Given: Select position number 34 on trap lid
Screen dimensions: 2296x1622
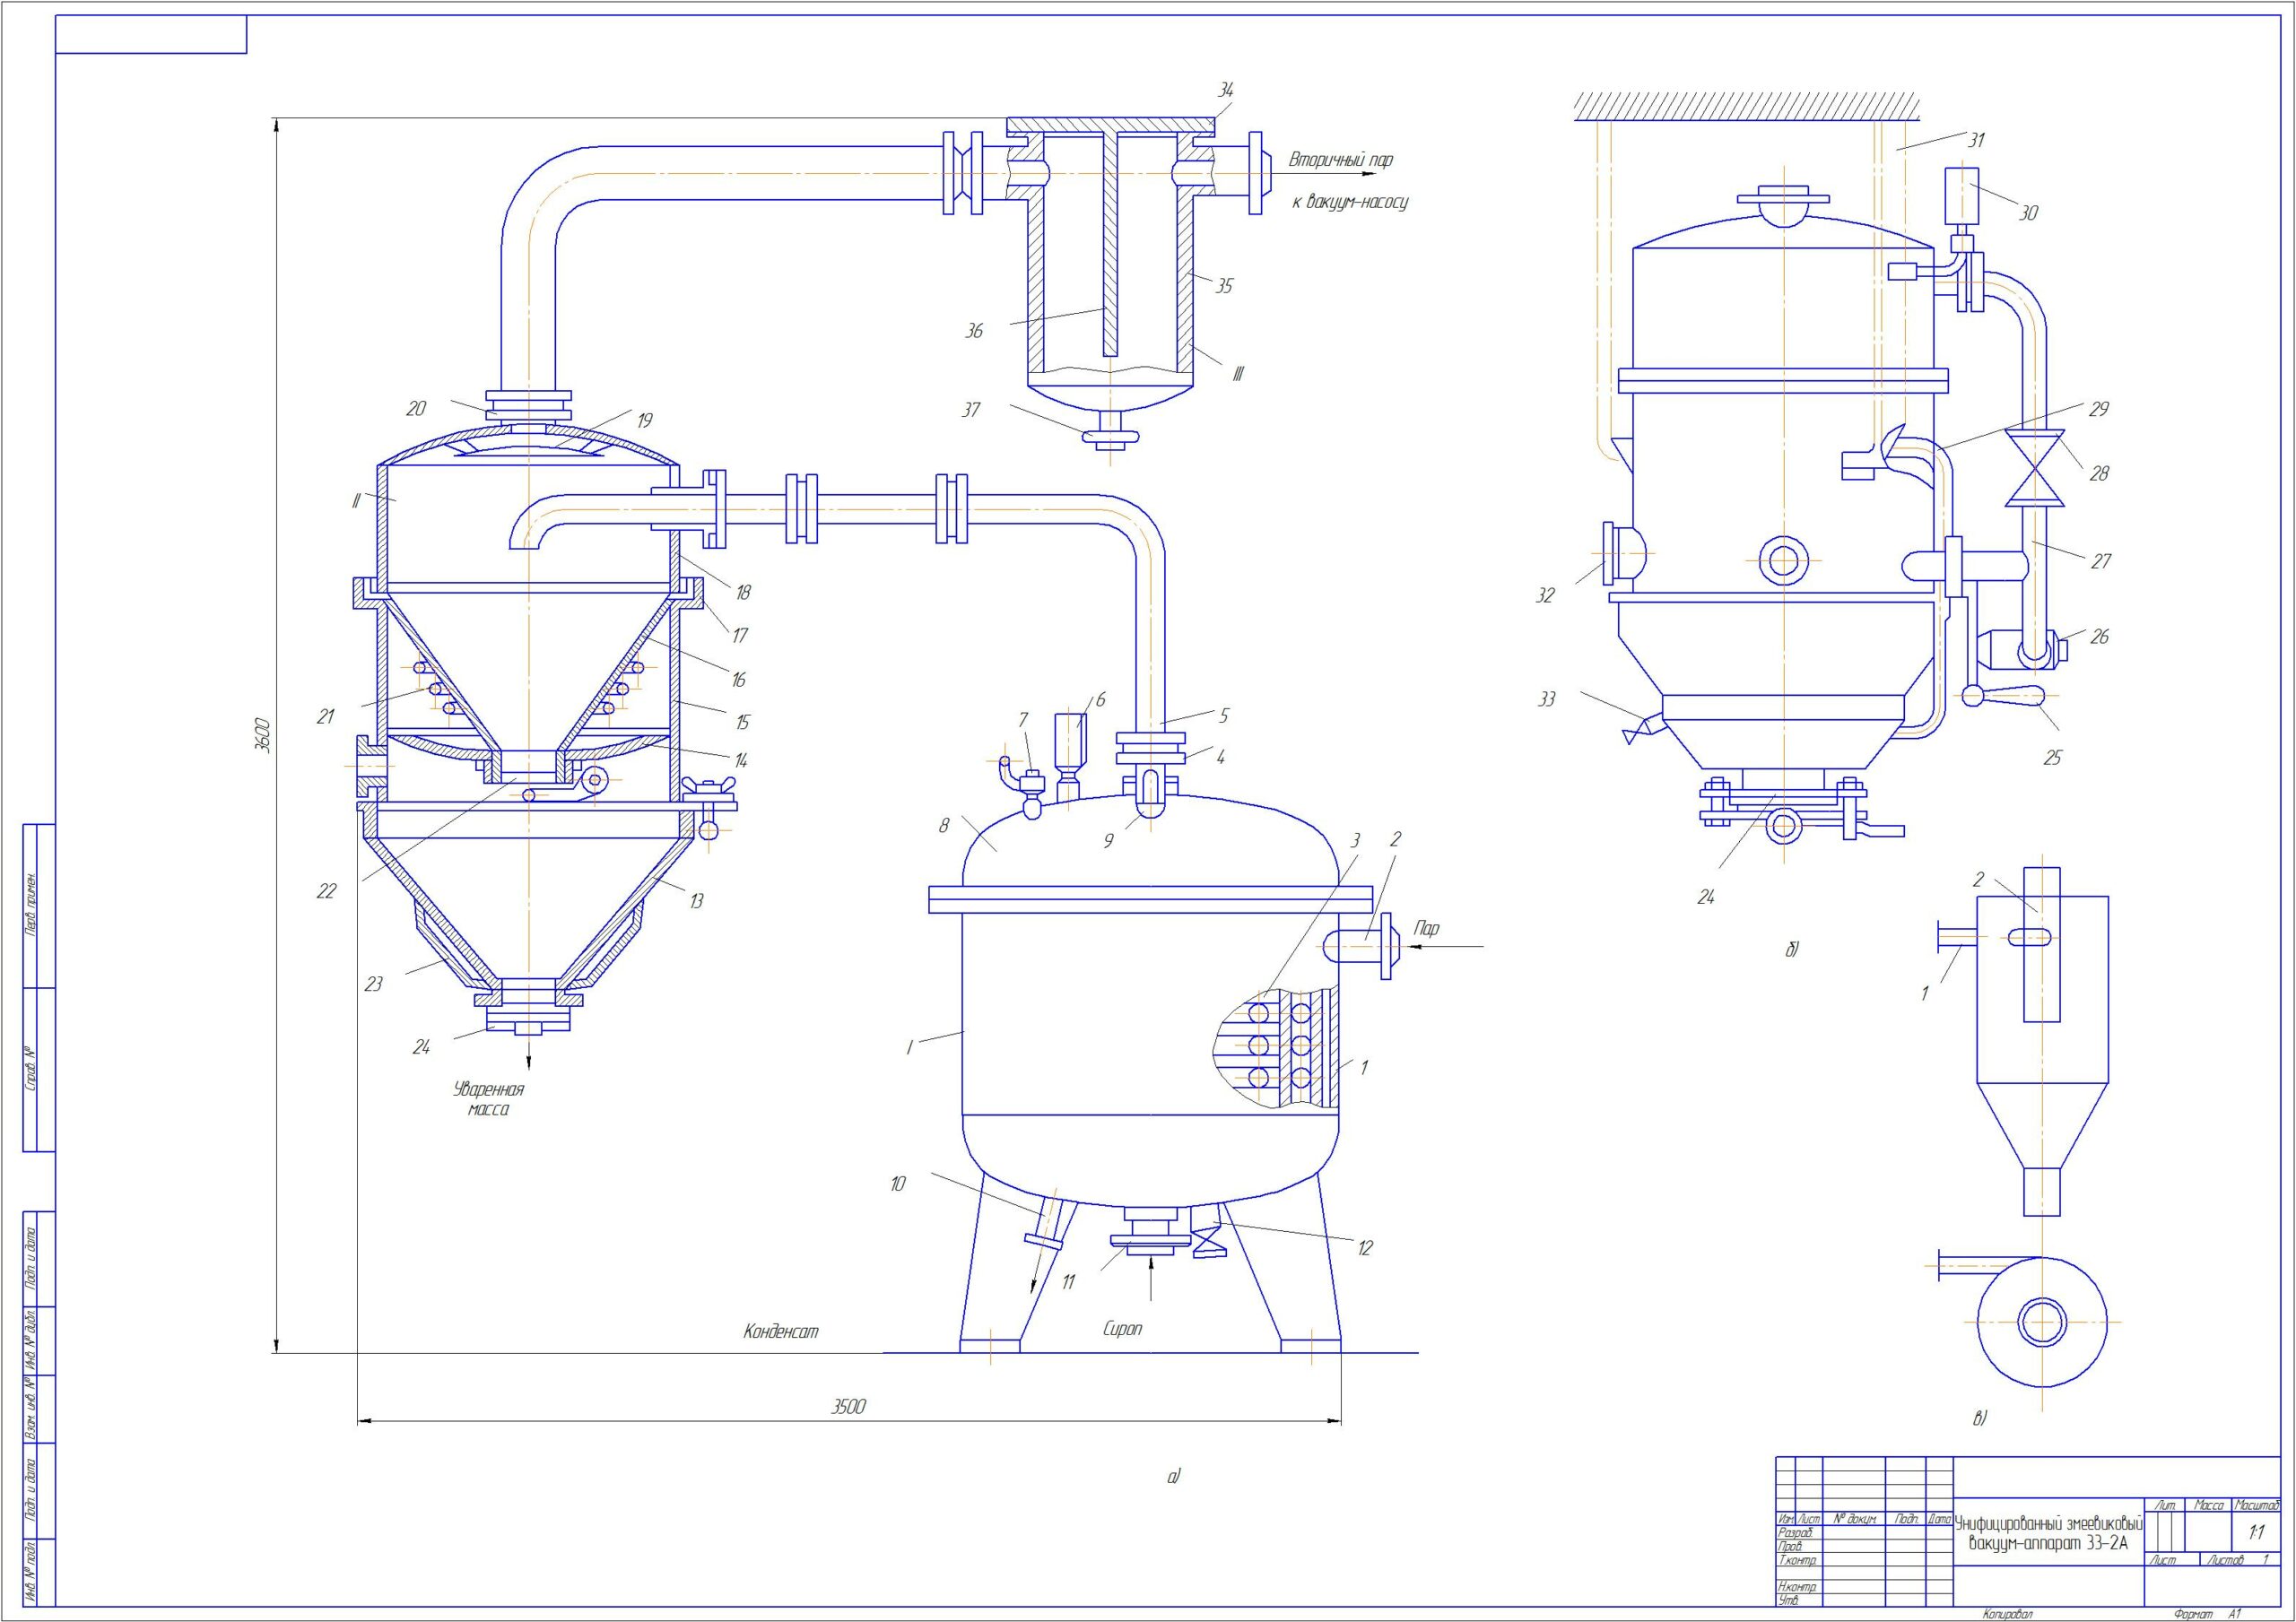Looking at the screenshot, I should (1225, 90).
